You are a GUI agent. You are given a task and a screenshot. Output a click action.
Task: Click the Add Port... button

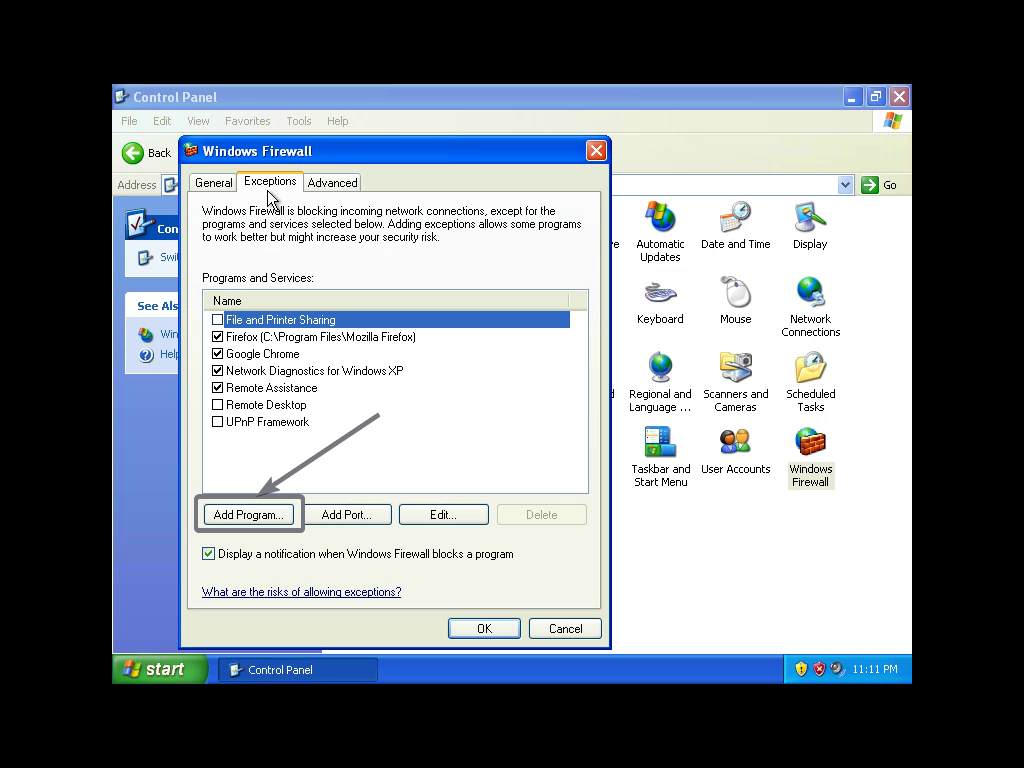[347, 515]
